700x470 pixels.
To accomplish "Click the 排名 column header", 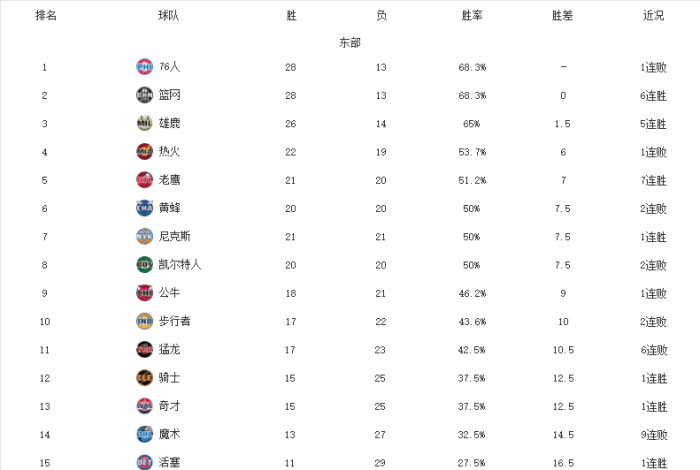I will pos(45,16).
